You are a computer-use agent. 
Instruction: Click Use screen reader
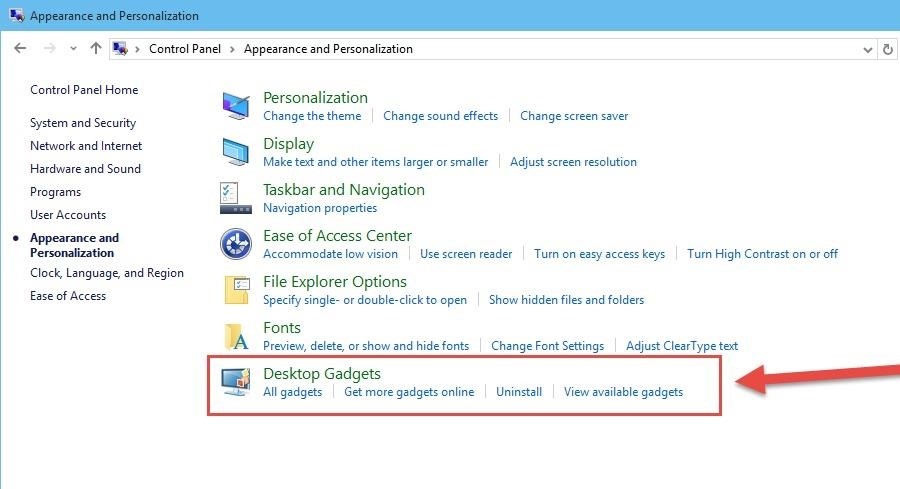pyautogui.click(x=466, y=254)
